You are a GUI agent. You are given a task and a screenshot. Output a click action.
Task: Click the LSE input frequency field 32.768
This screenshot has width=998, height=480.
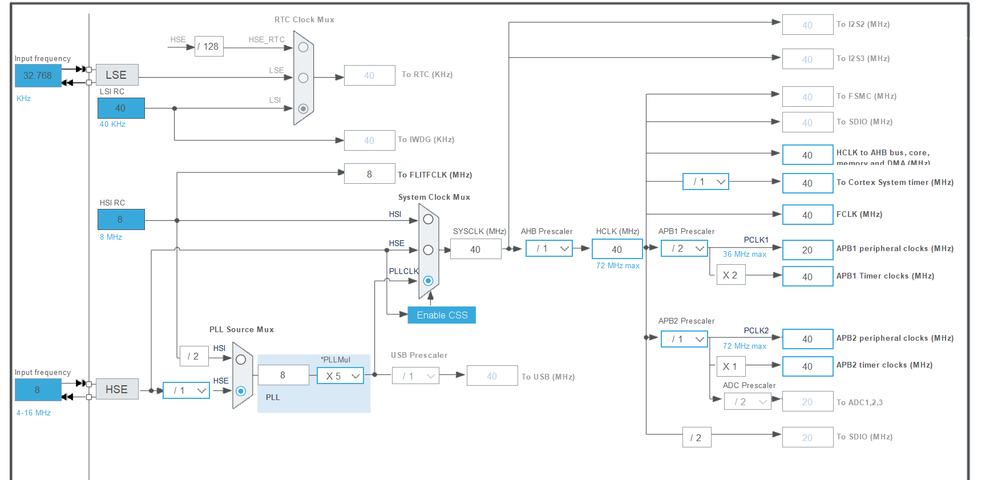pyautogui.click(x=38, y=75)
